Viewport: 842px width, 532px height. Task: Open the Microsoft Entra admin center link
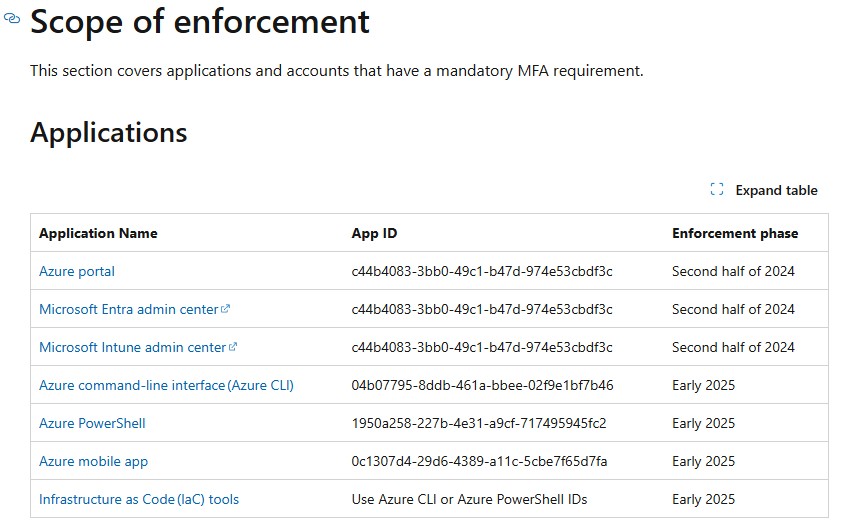click(129, 309)
